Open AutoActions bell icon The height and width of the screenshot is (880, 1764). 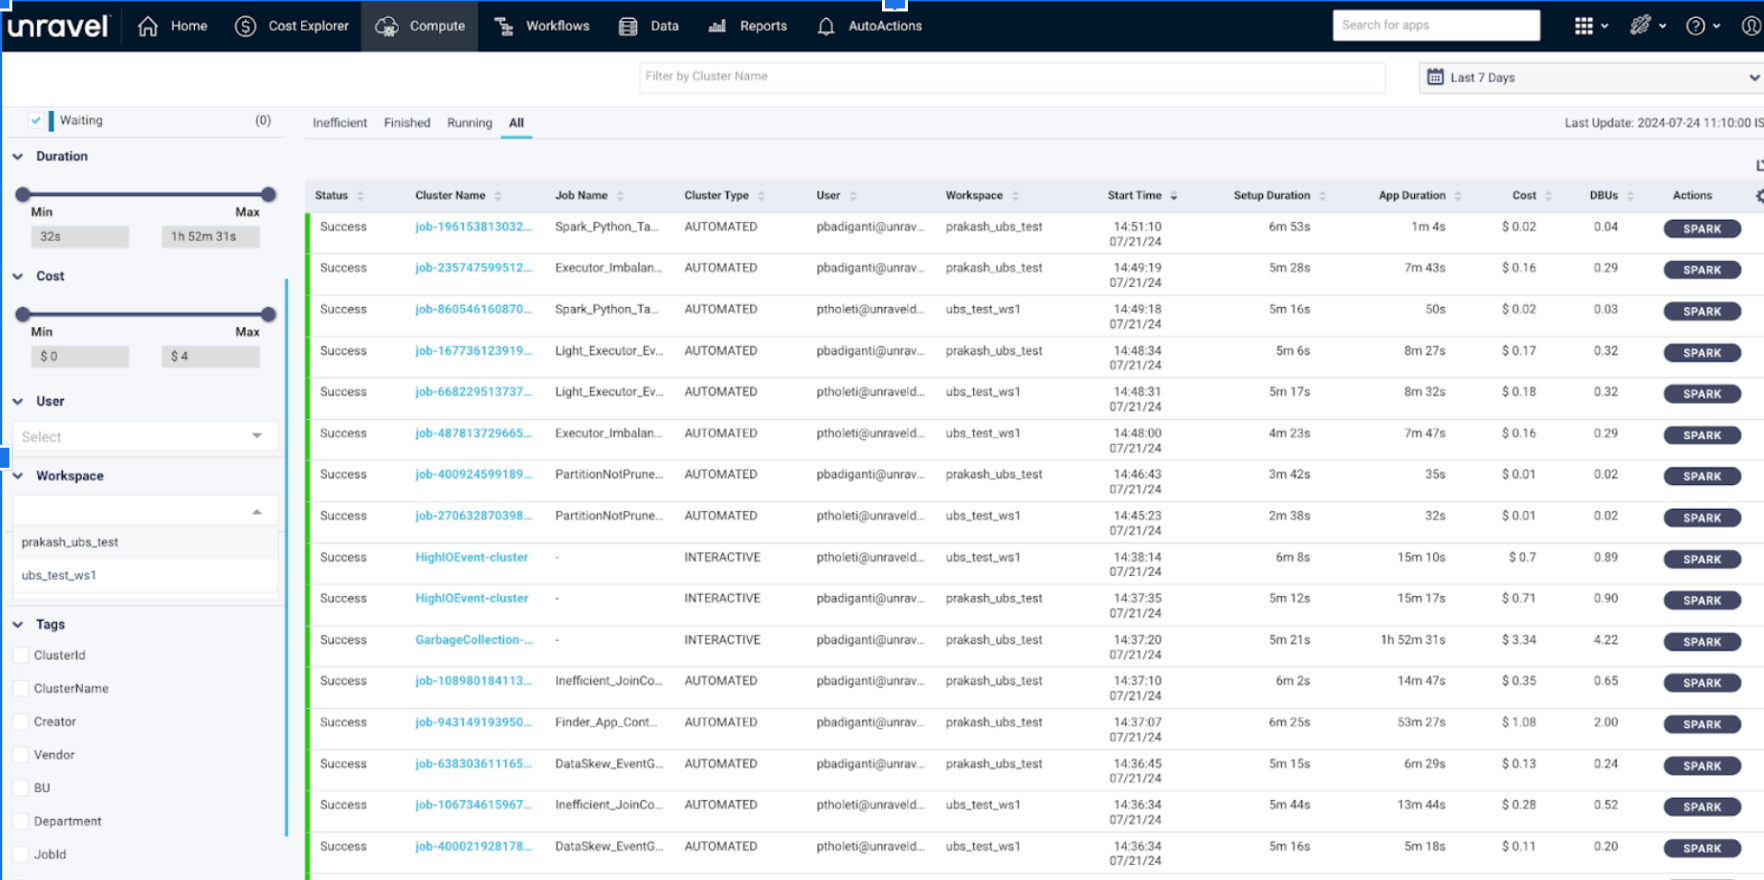point(826,26)
